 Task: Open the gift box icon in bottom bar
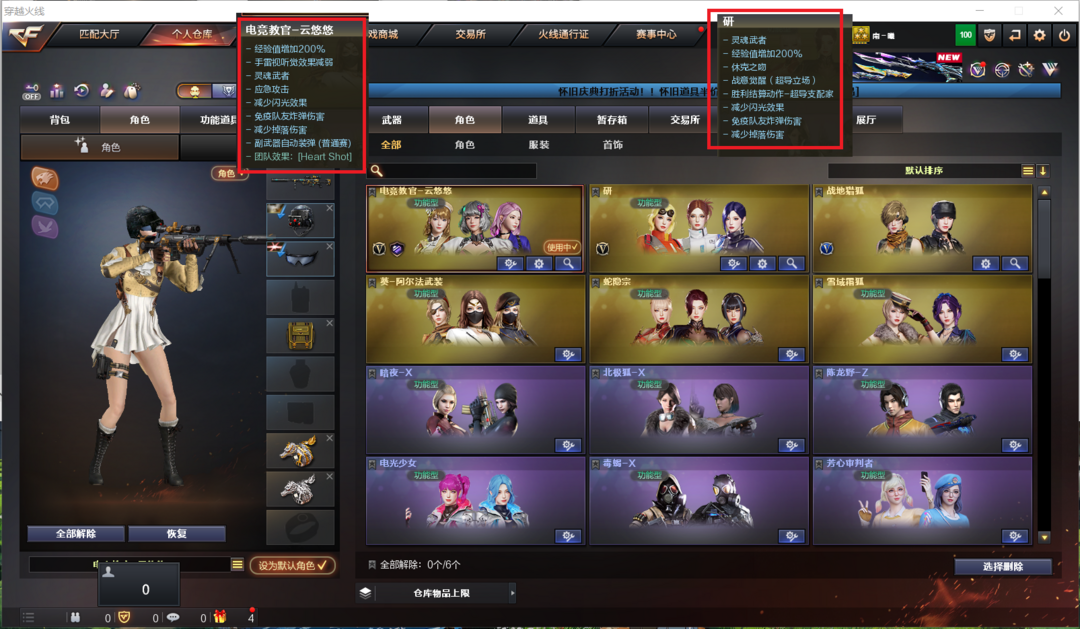click(220, 617)
